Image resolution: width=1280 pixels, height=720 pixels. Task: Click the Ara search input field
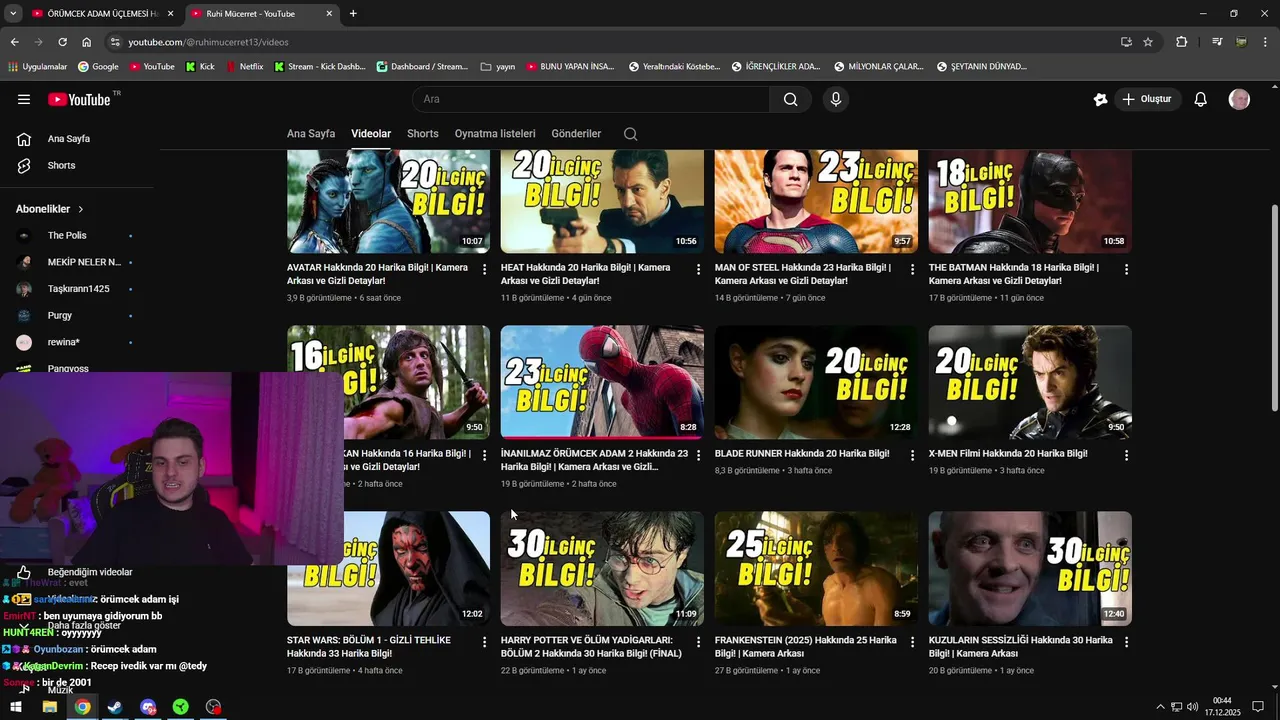tap(591, 99)
